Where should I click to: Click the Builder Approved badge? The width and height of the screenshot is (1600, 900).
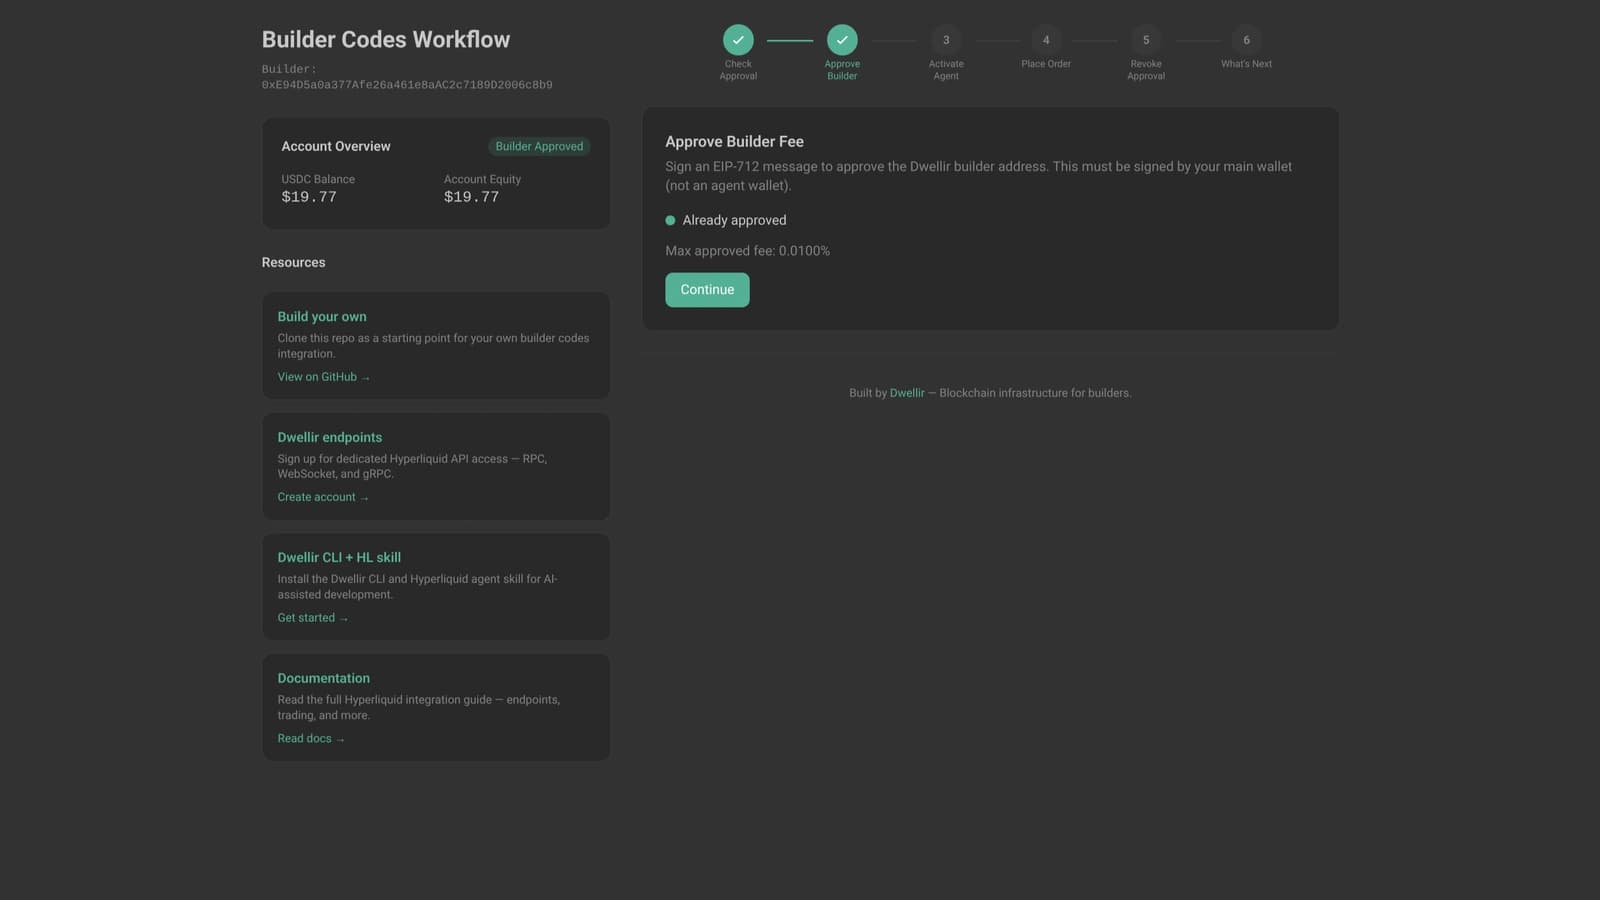(x=539, y=146)
